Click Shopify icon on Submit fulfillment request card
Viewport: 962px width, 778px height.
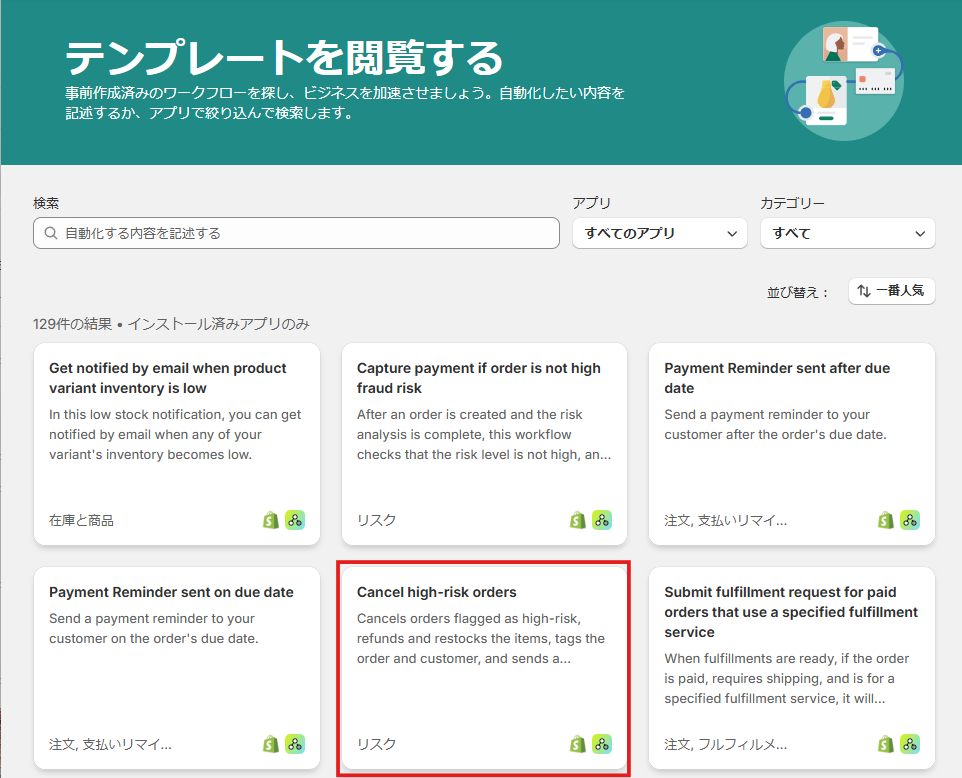pyautogui.click(x=885, y=744)
